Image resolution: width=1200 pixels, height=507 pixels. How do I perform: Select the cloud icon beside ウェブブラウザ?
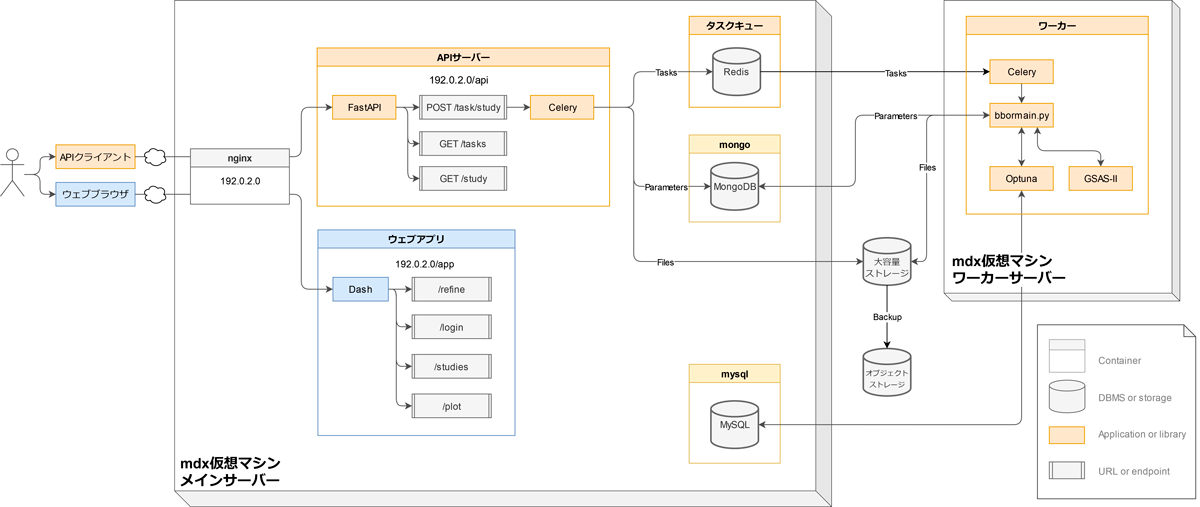pyautogui.click(x=157, y=195)
